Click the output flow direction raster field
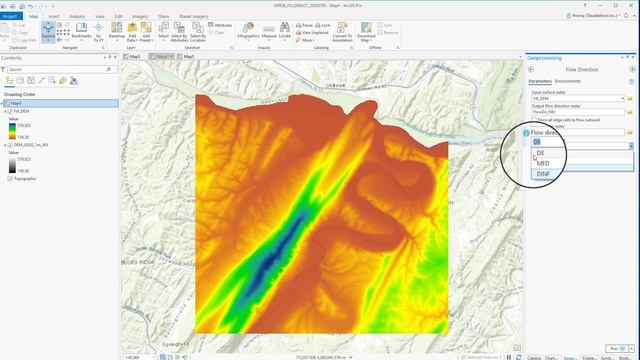Image resolution: width=640 pixels, height=360 pixels. tap(578, 112)
